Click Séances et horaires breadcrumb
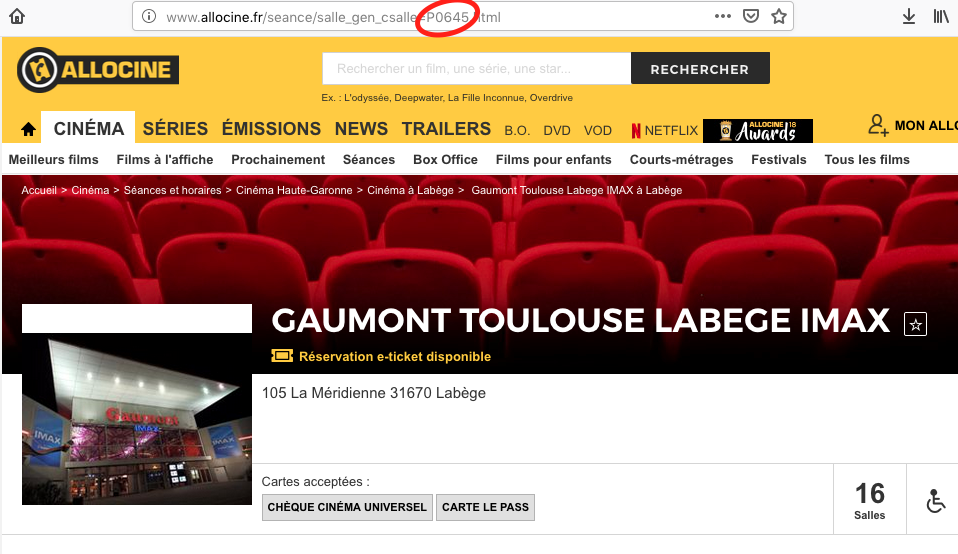This screenshot has height=554, width=958. point(172,190)
